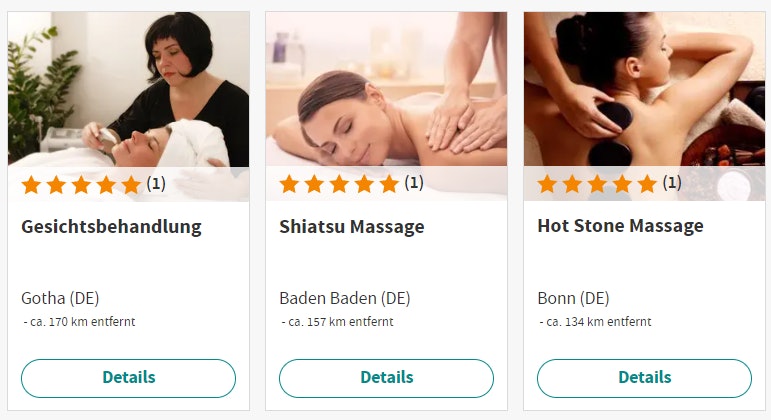Click the Shiatsu Massage photo
The height and width of the screenshot is (420, 771).
[386, 106]
